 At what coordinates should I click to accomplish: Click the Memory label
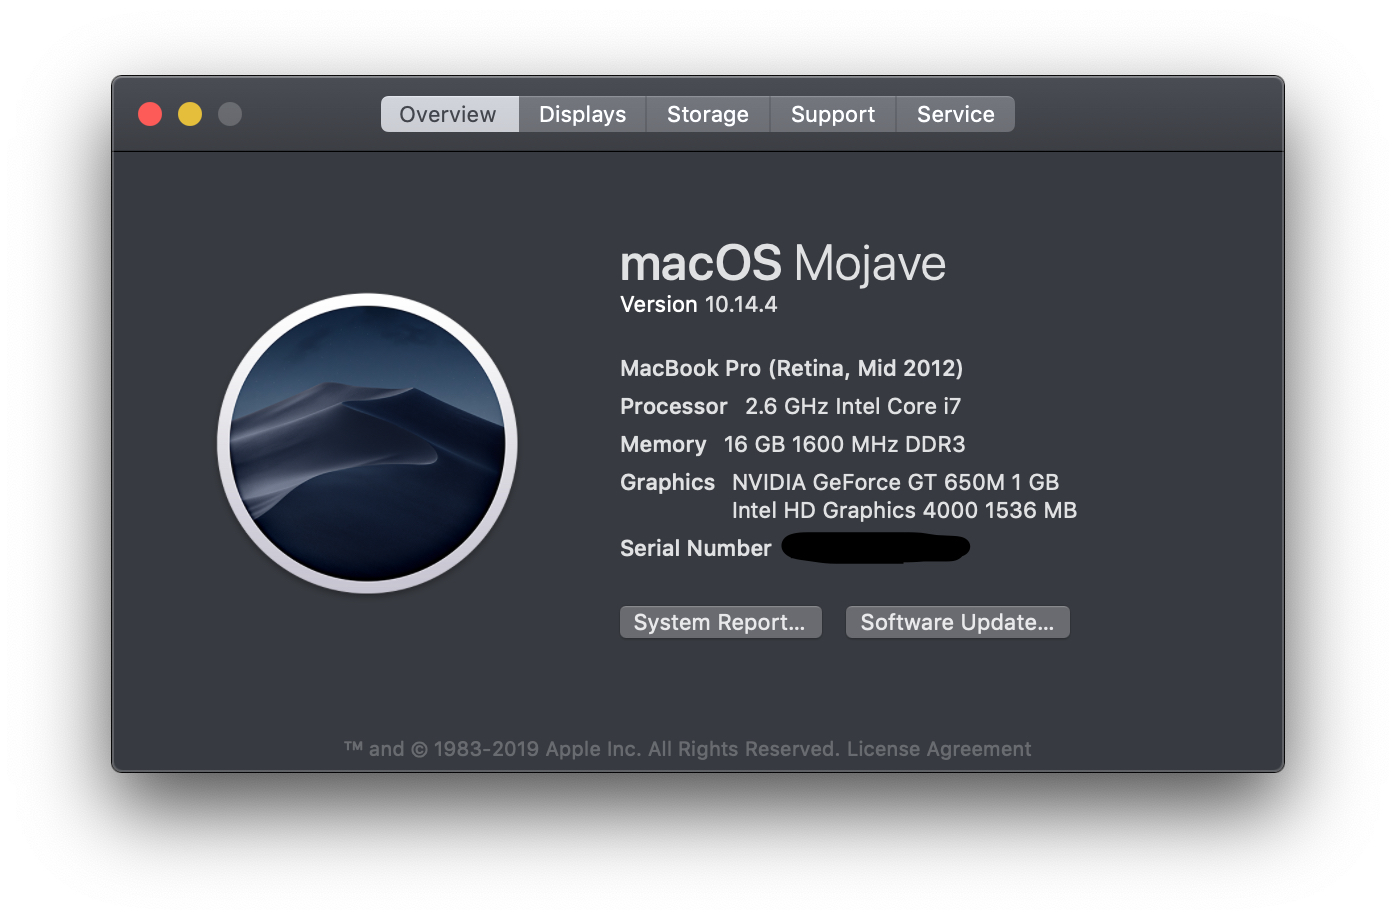coord(663,444)
